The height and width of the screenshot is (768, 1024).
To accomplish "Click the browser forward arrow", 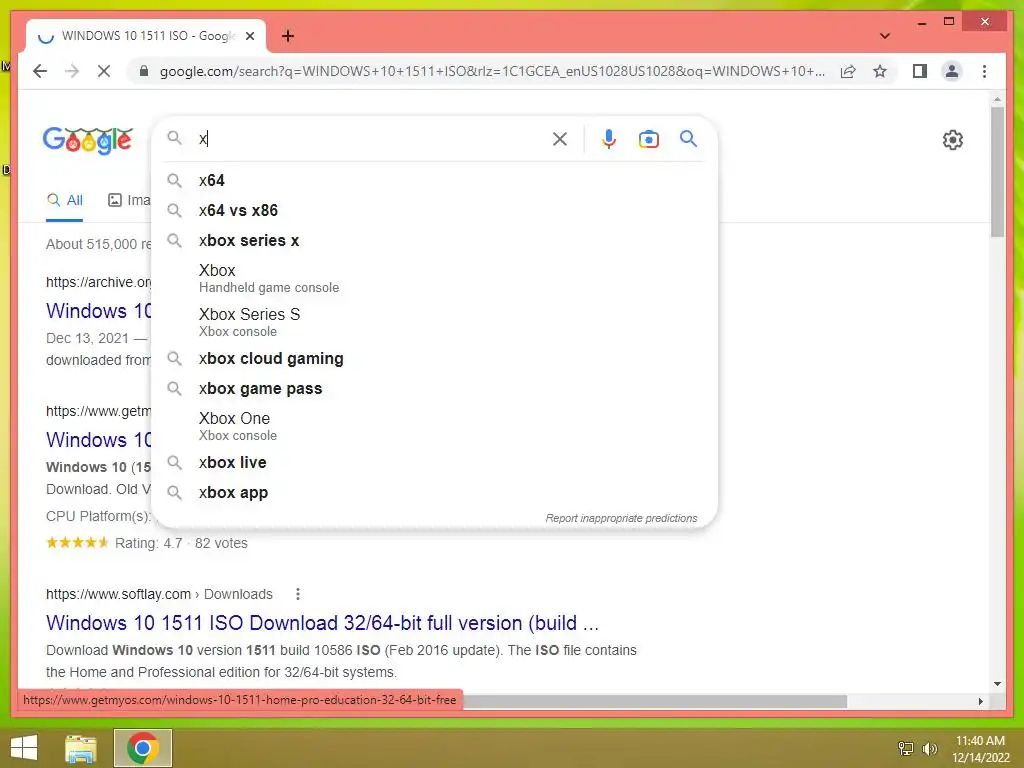I will tap(72, 71).
